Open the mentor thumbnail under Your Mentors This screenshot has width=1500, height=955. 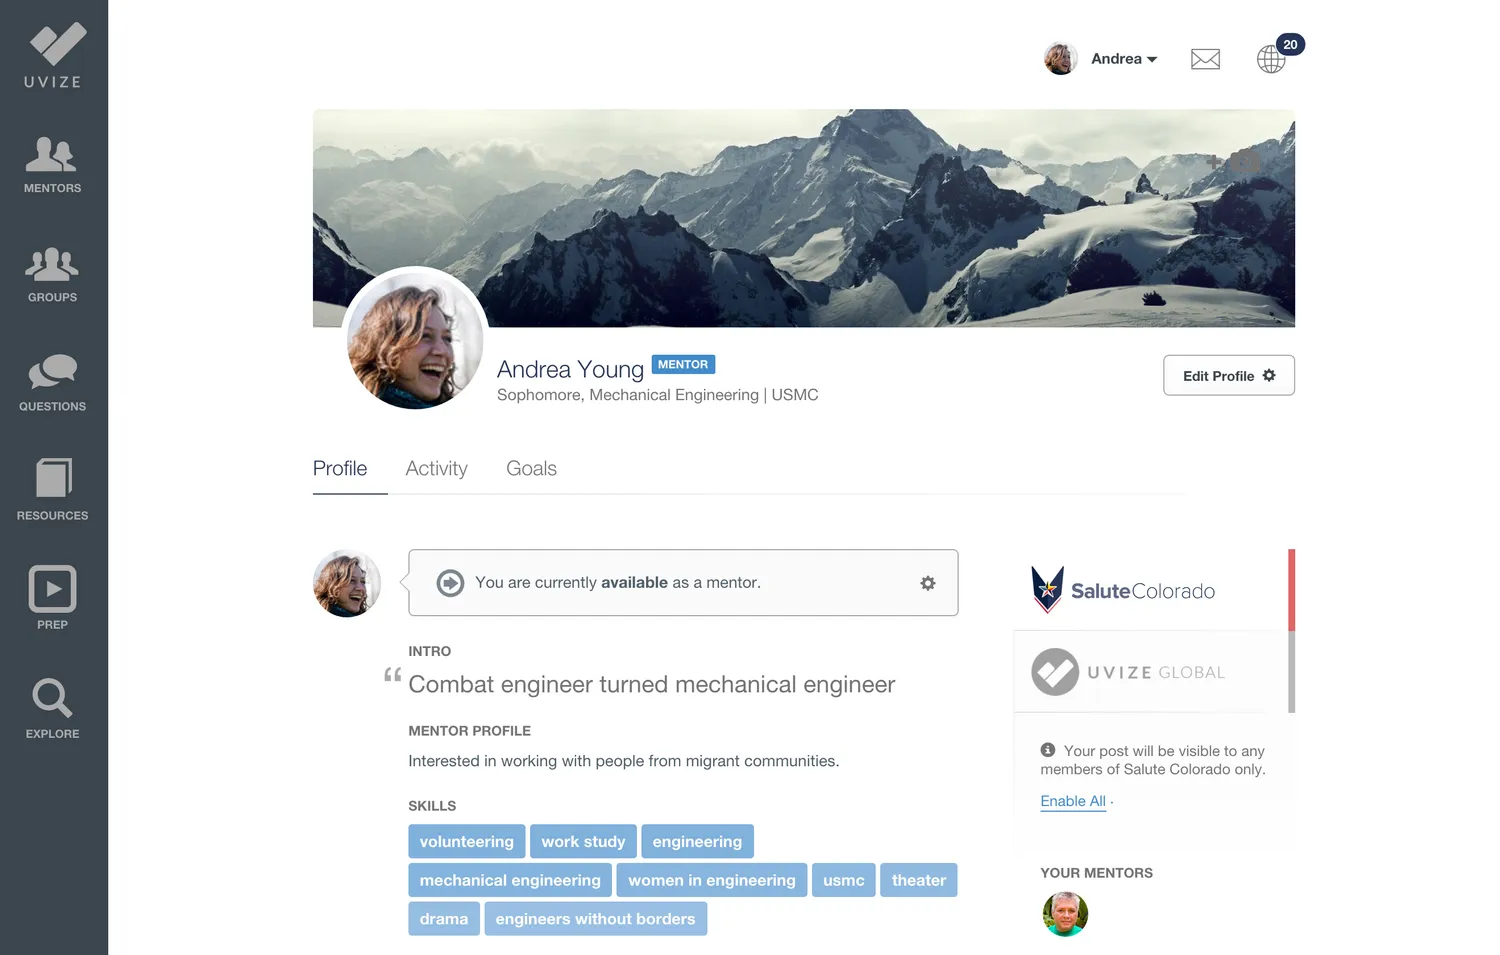[1065, 914]
